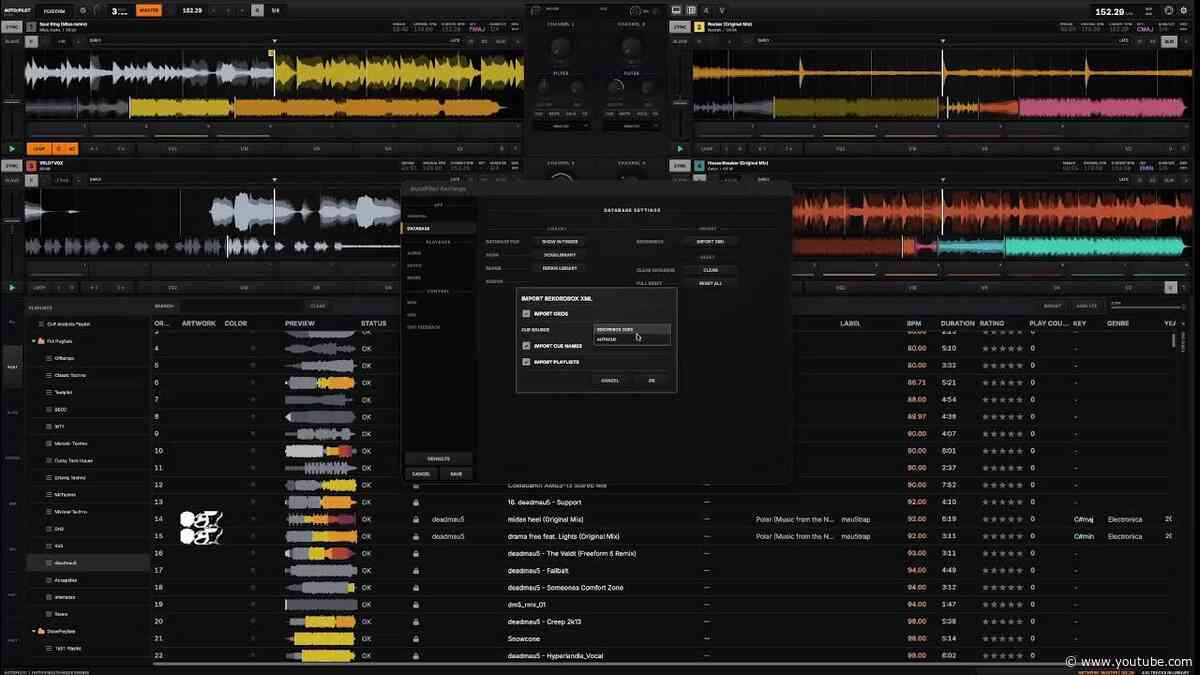Rate midas heel row using the stars
This screenshot has height=675, width=1200.
[1003, 519]
